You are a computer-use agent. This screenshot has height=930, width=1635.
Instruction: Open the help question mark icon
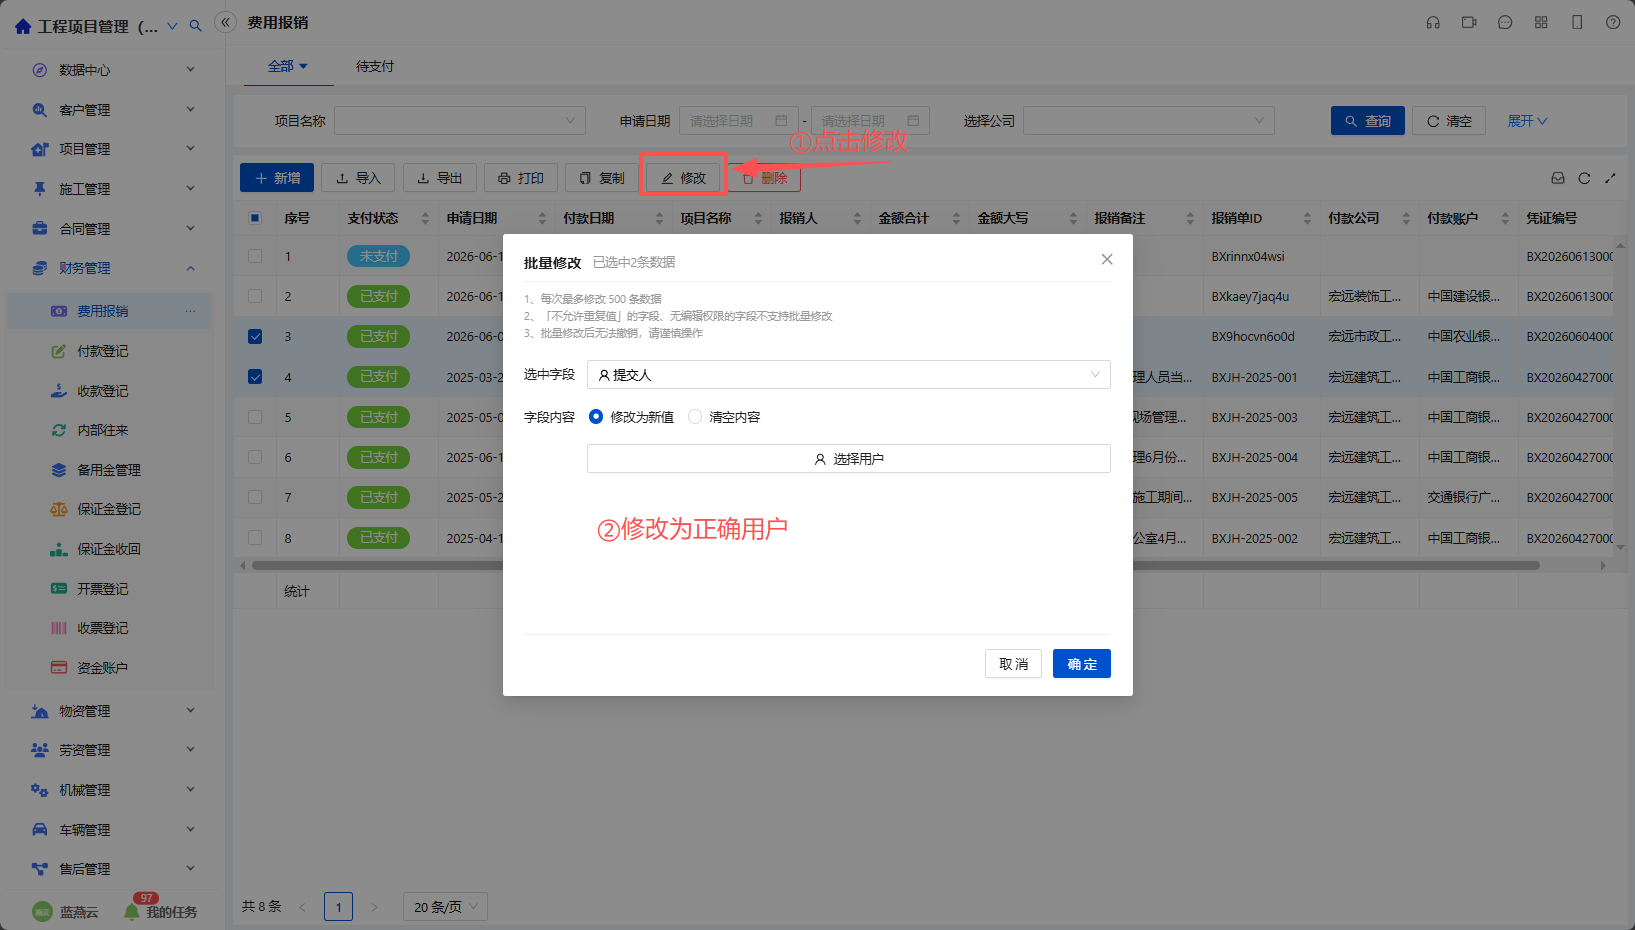pos(1613,22)
